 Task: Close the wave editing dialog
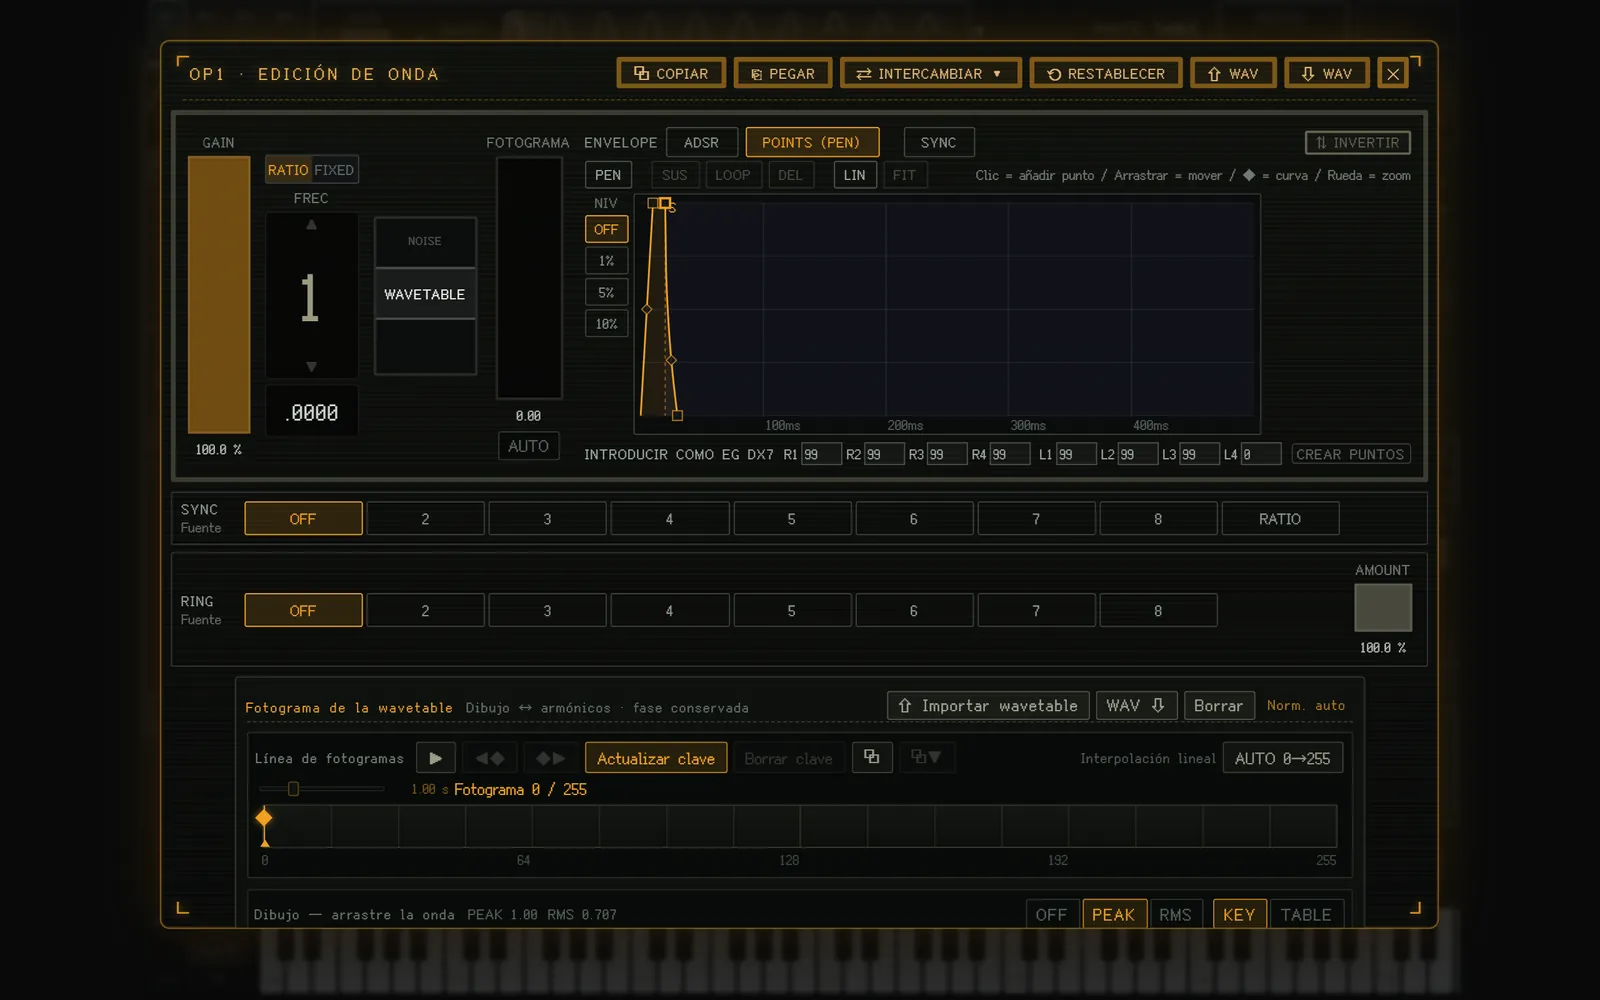coord(1393,74)
